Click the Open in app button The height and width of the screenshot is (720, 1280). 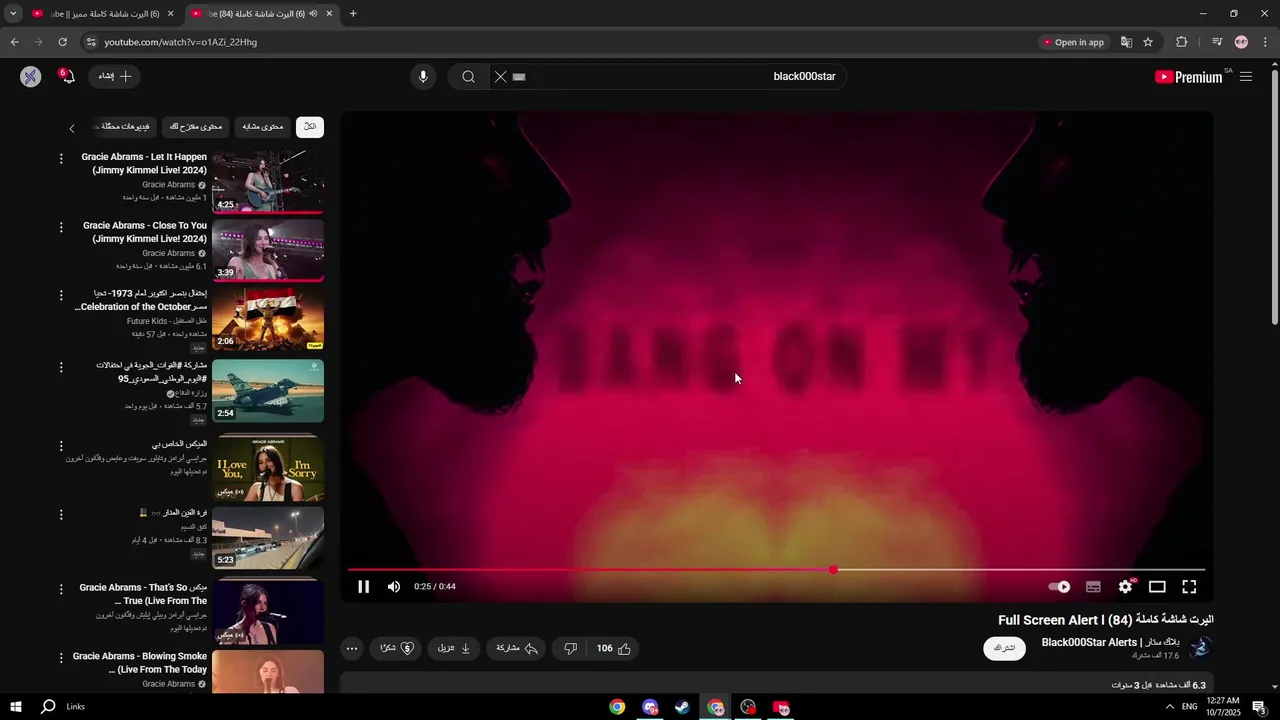[x=1074, y=42]
